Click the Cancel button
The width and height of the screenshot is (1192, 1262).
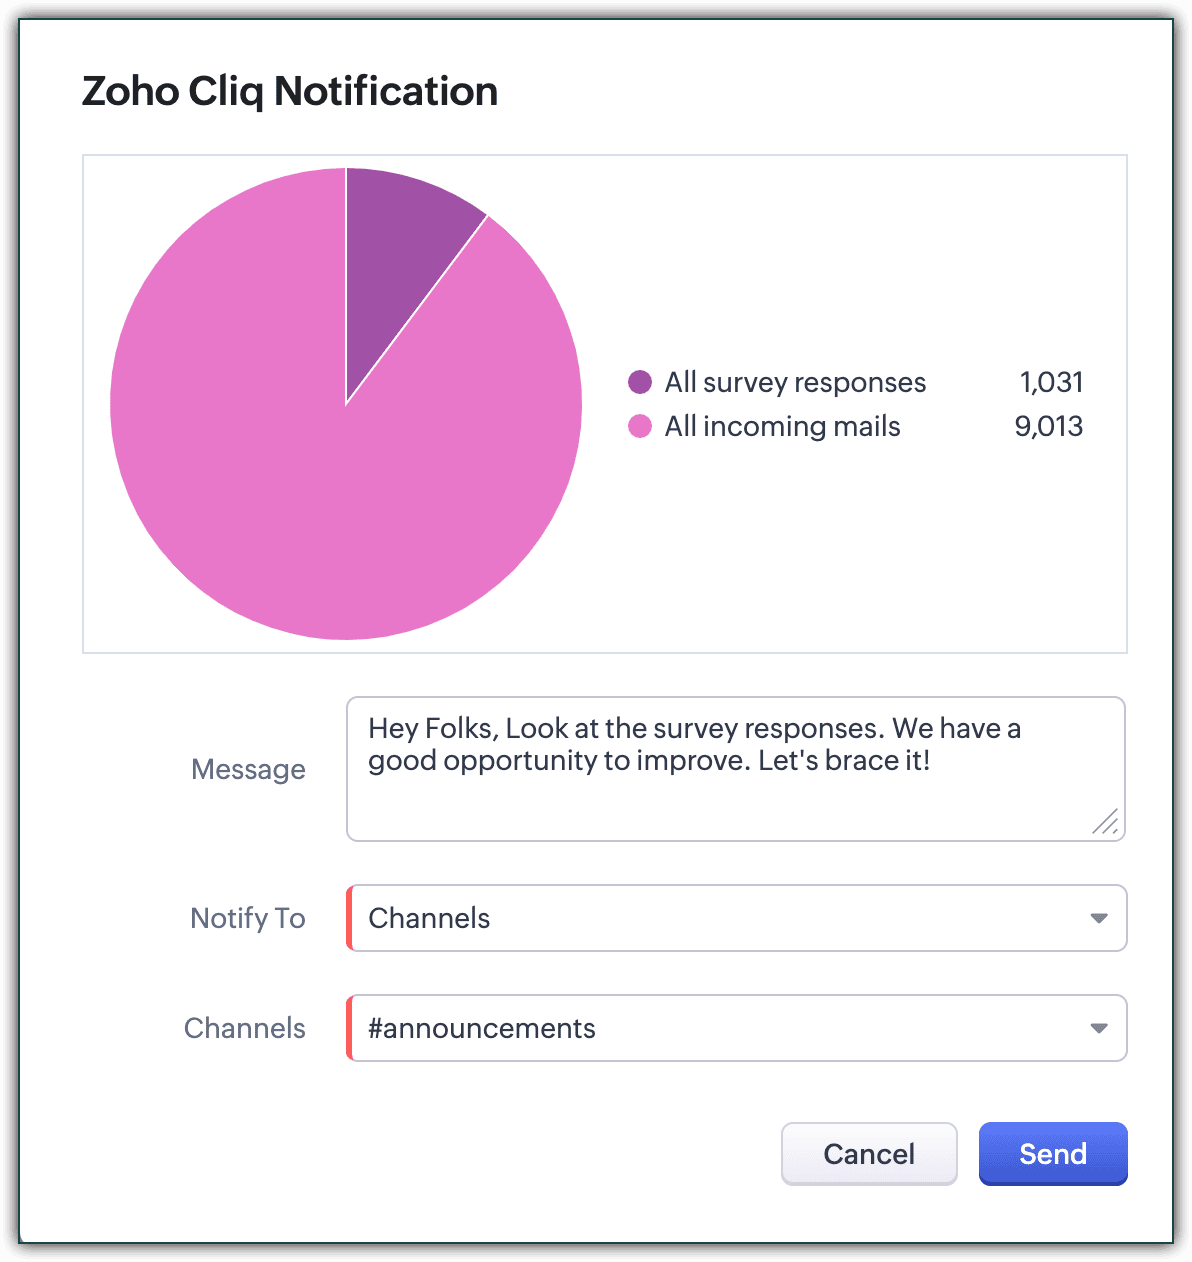[869, 1154]
